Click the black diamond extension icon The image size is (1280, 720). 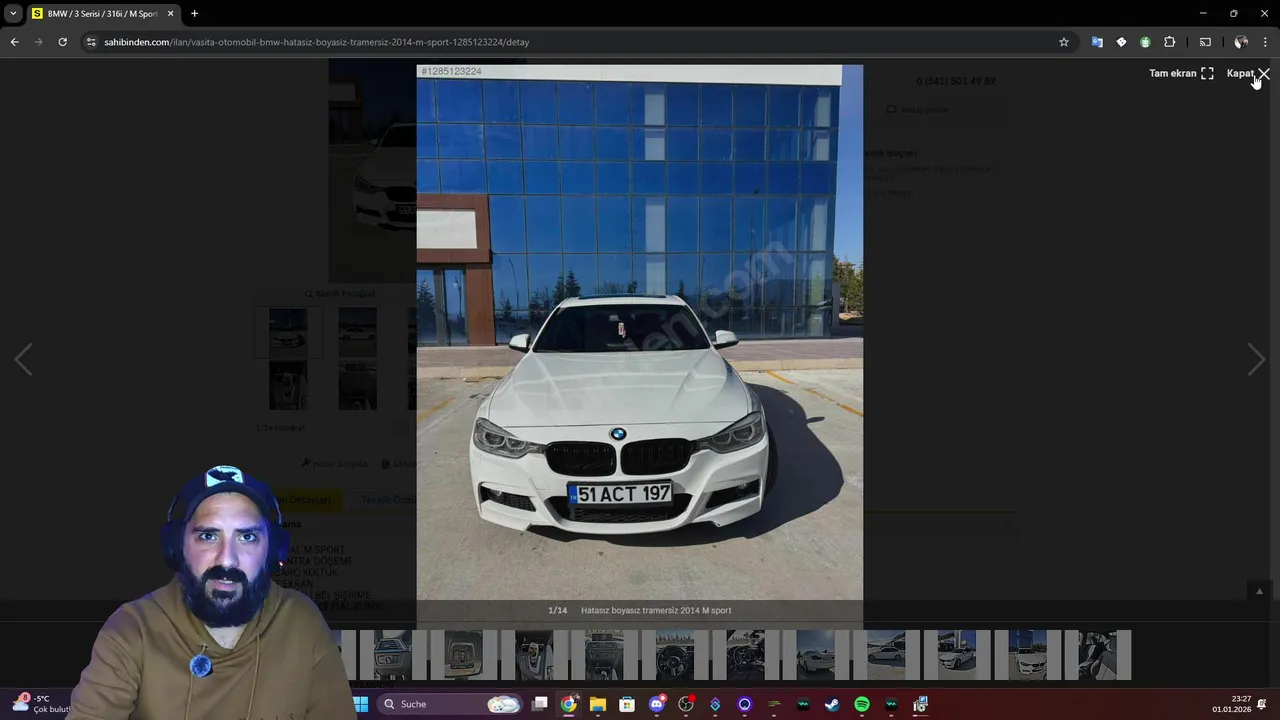pyautogui.click(x=1121, y=42)
